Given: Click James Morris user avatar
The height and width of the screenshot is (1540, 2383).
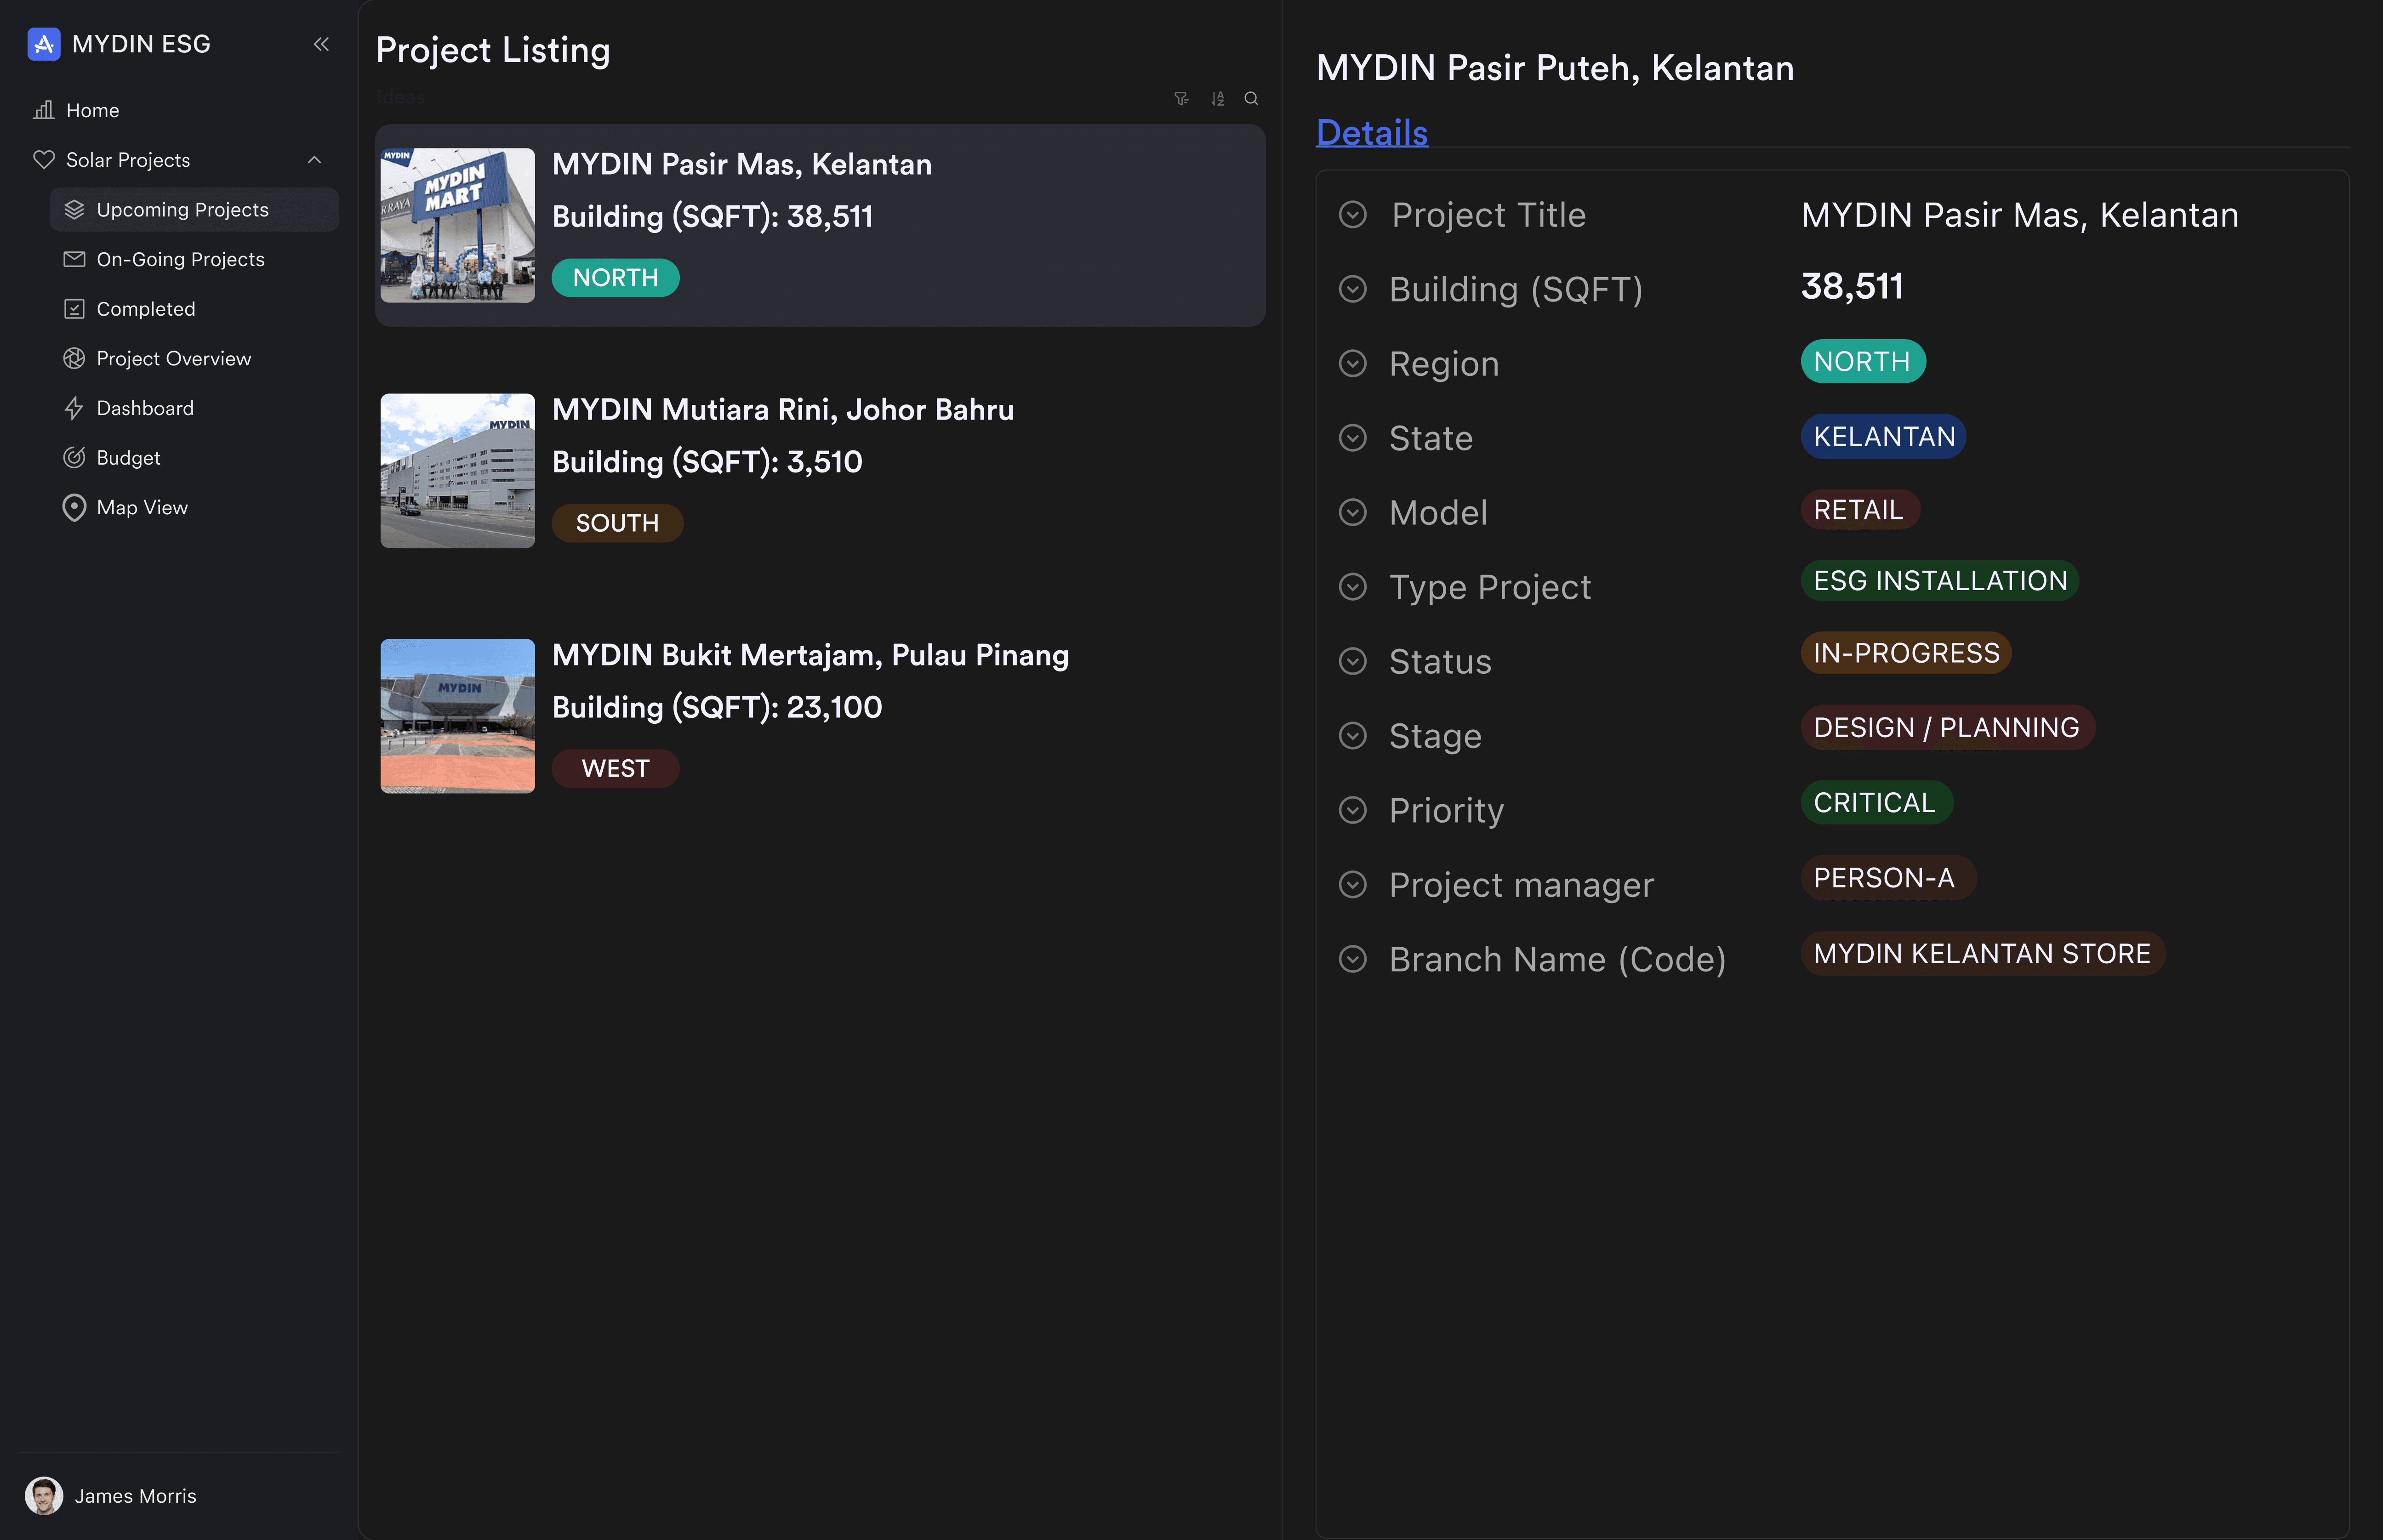Looking at the screenshot, I should point(43,1496).
